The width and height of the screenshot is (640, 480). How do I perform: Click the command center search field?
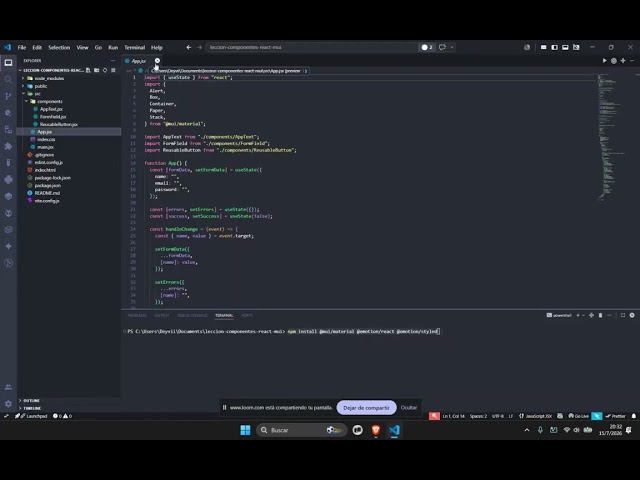pyautogui.click(x=311, y=47)
